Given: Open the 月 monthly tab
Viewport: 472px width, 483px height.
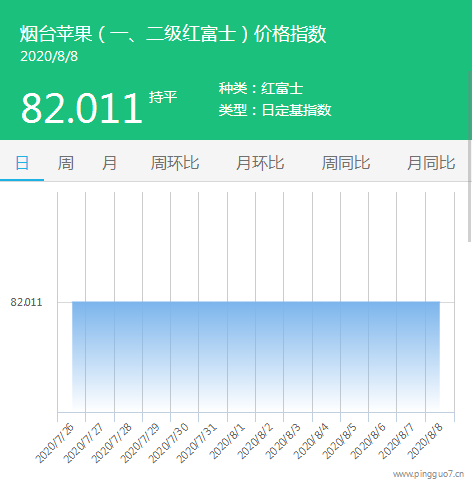Looking at the screenshot, I should (x=109, y=163).
